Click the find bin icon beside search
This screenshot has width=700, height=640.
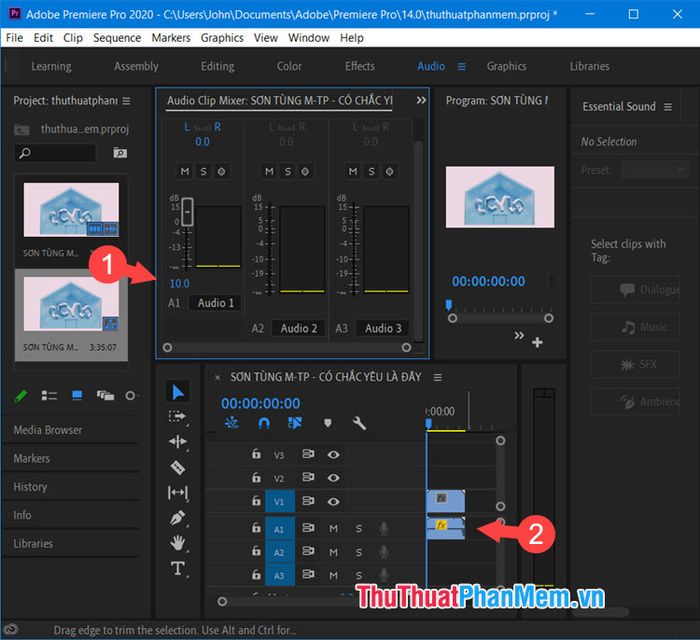(120, 153)
